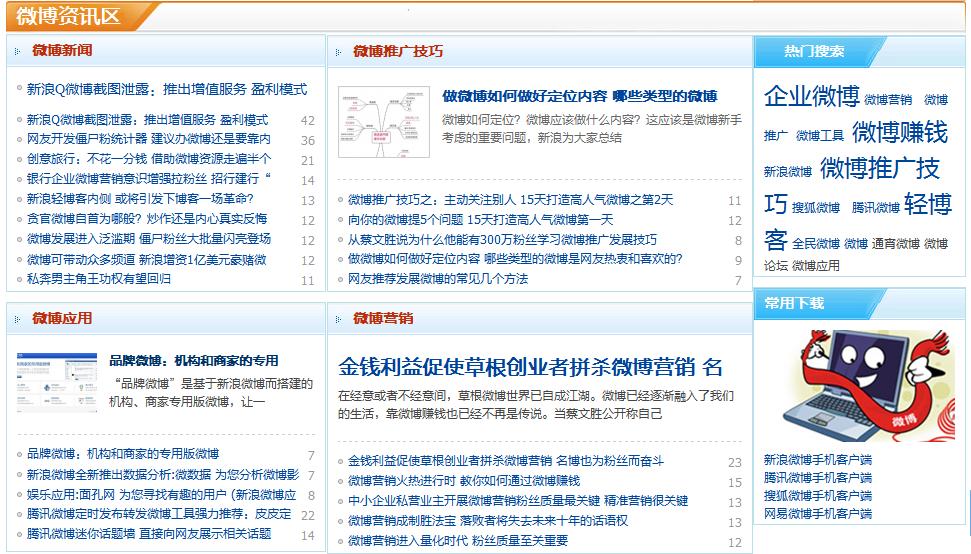This screenshot has width=971, height=554.
Task: Select hot search tag 搜狐微博
Action: pyautogui.click(x=816, y=207)
